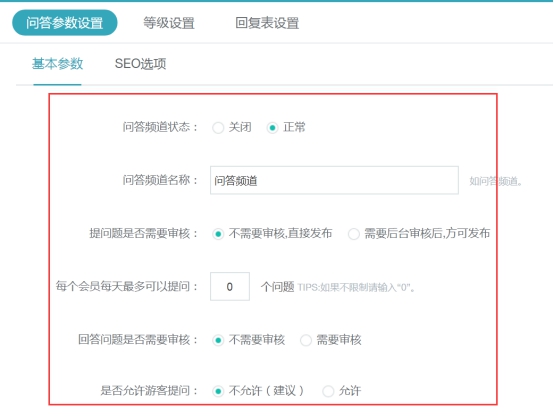This screenshot has height=416, width=554.
Task: Click the 提问题是否需要审核 label
Action: [x=143, y=233]
